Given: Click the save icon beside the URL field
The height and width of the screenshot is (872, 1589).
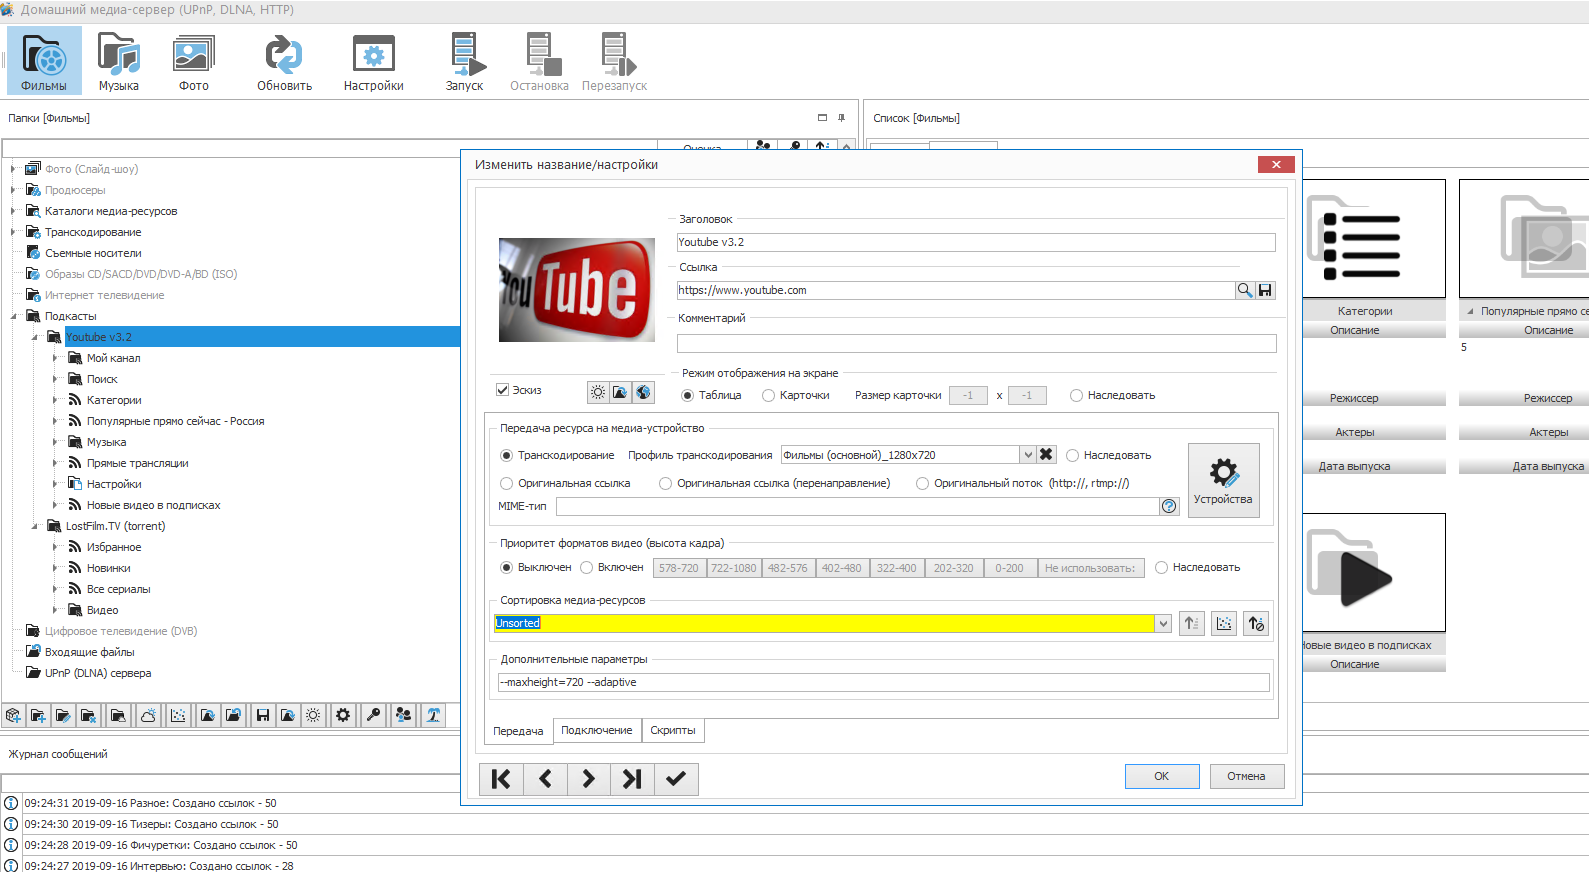Looking at the screenshot, I should point(1265,290).
